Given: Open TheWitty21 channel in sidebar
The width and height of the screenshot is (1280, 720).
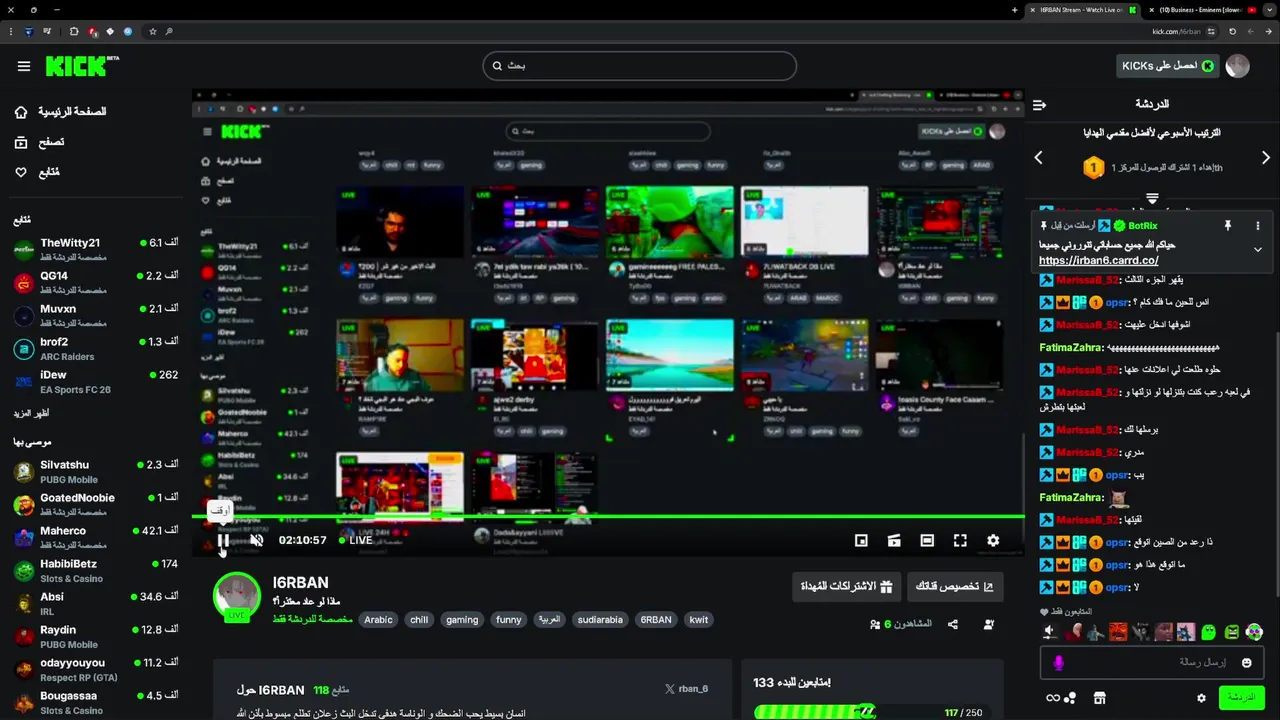Looking at the screenshot, I should (x=96, y=249).
